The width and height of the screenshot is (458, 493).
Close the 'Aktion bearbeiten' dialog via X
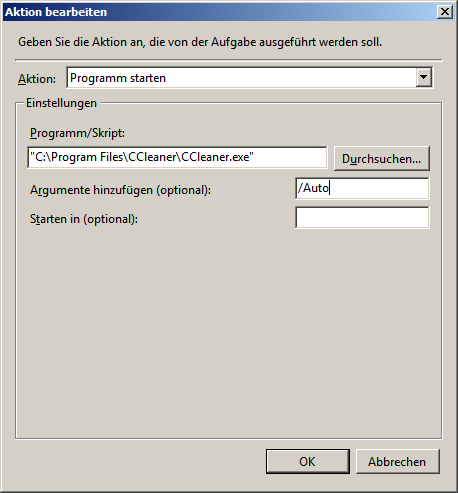(x=445, y=12)
